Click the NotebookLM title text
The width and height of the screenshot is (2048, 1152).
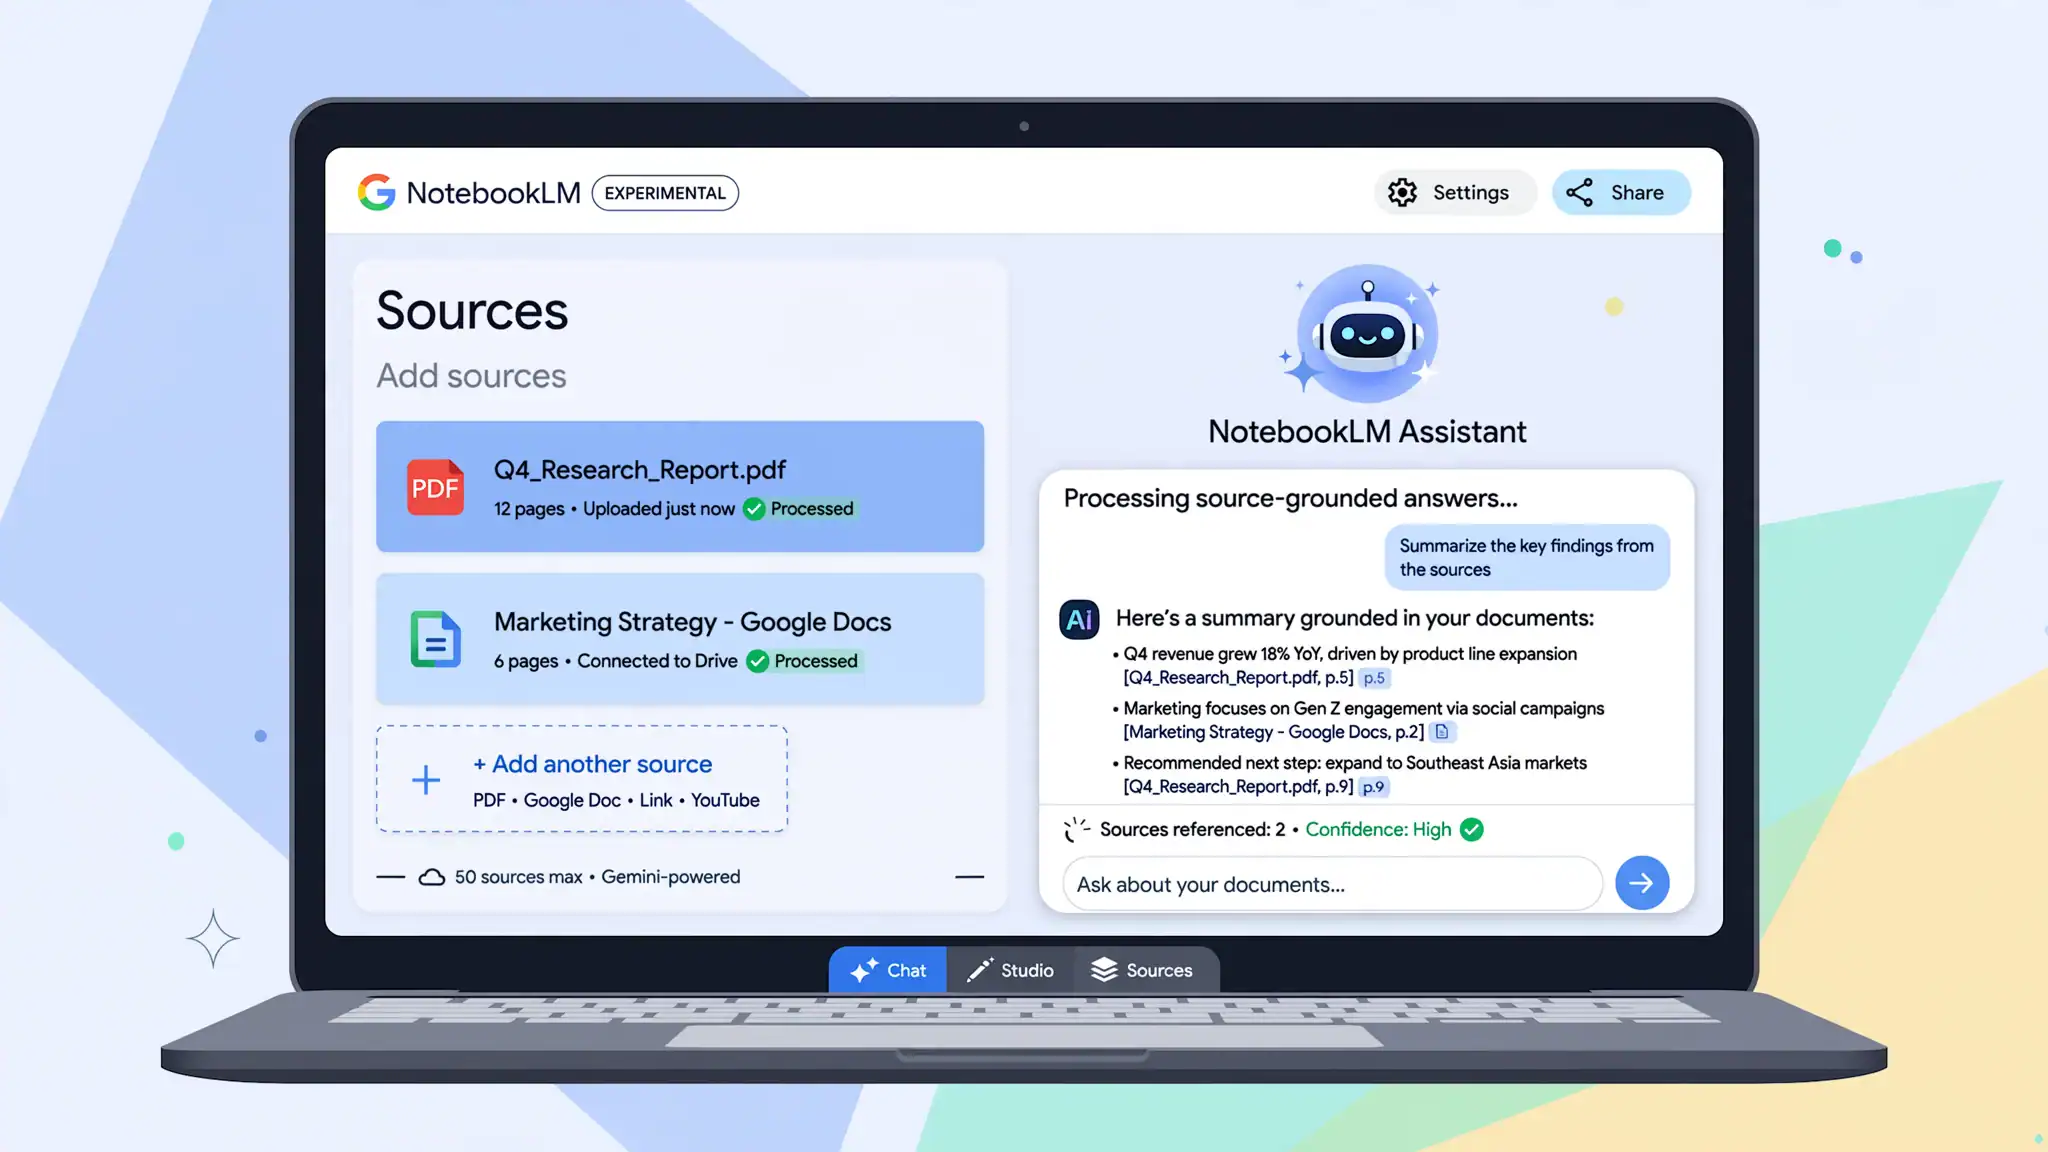click(x=493, y=193)
